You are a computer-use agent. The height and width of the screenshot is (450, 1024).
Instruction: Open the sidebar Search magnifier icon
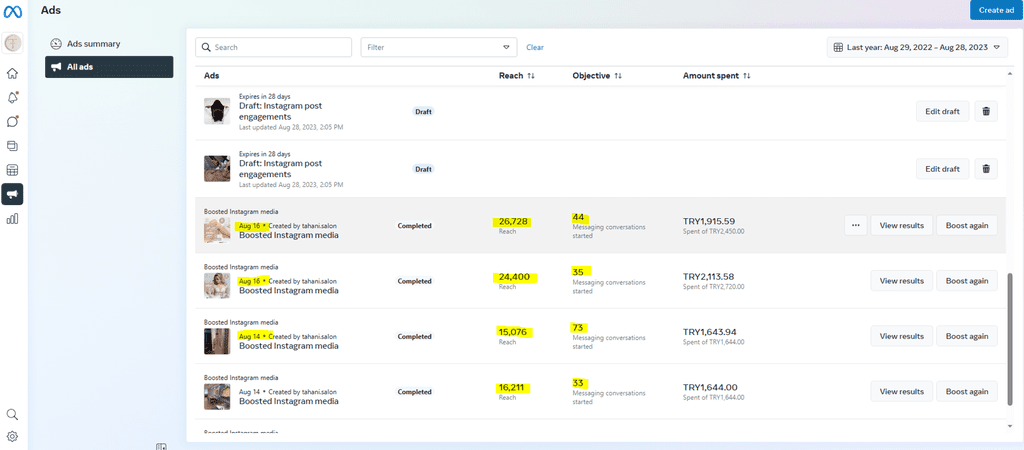pyautogui.click(x=12, y=415)
